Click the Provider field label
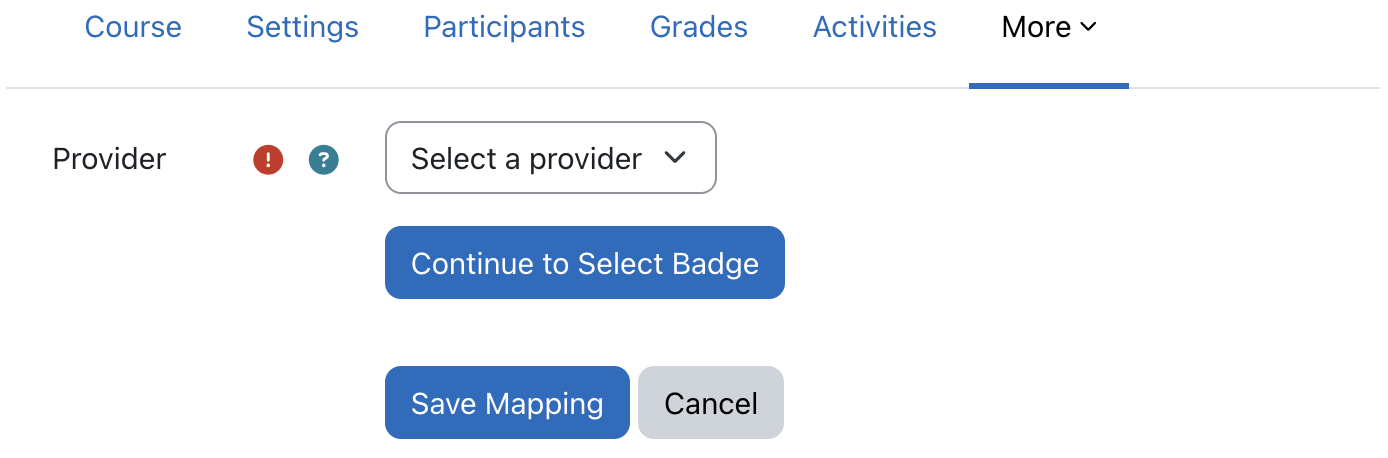Viewport: 1388px width, 458px height. [109, 159]
